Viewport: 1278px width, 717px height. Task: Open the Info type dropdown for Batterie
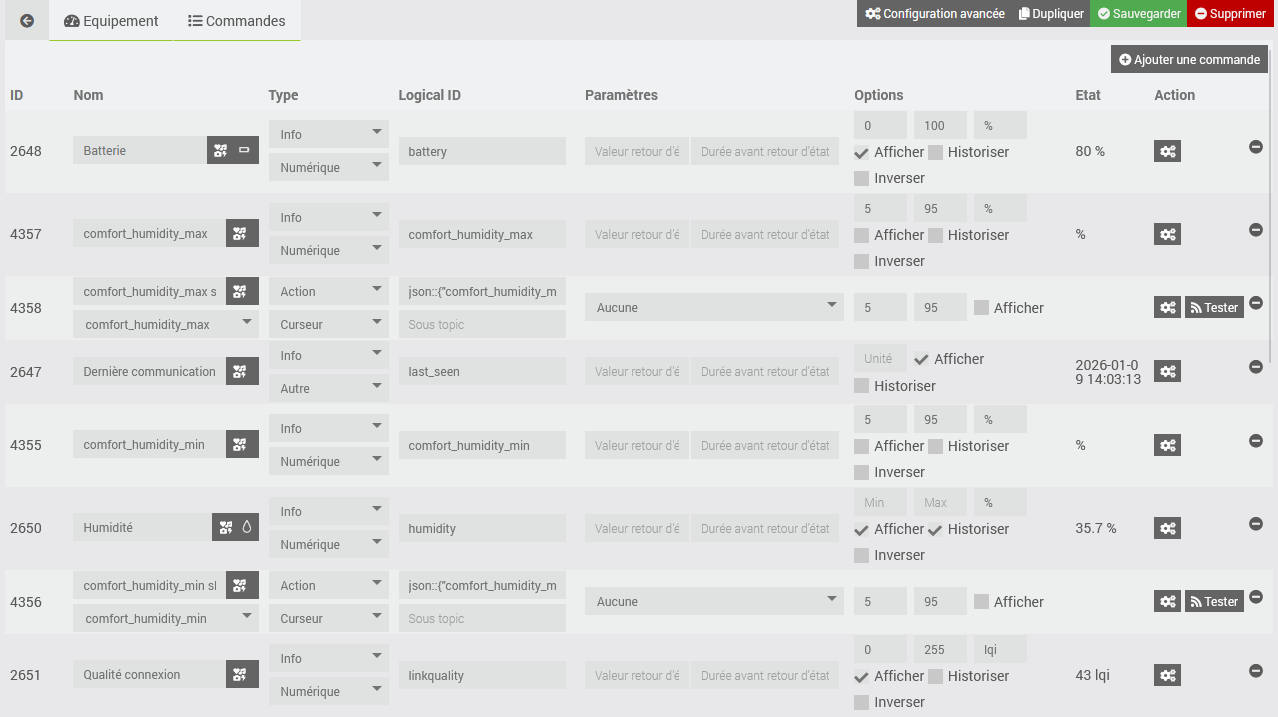click(x=328, y=135)
